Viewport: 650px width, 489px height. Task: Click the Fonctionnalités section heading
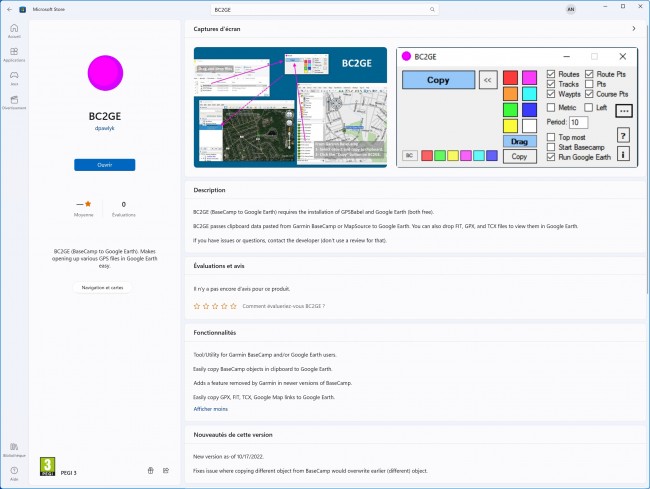214,333
